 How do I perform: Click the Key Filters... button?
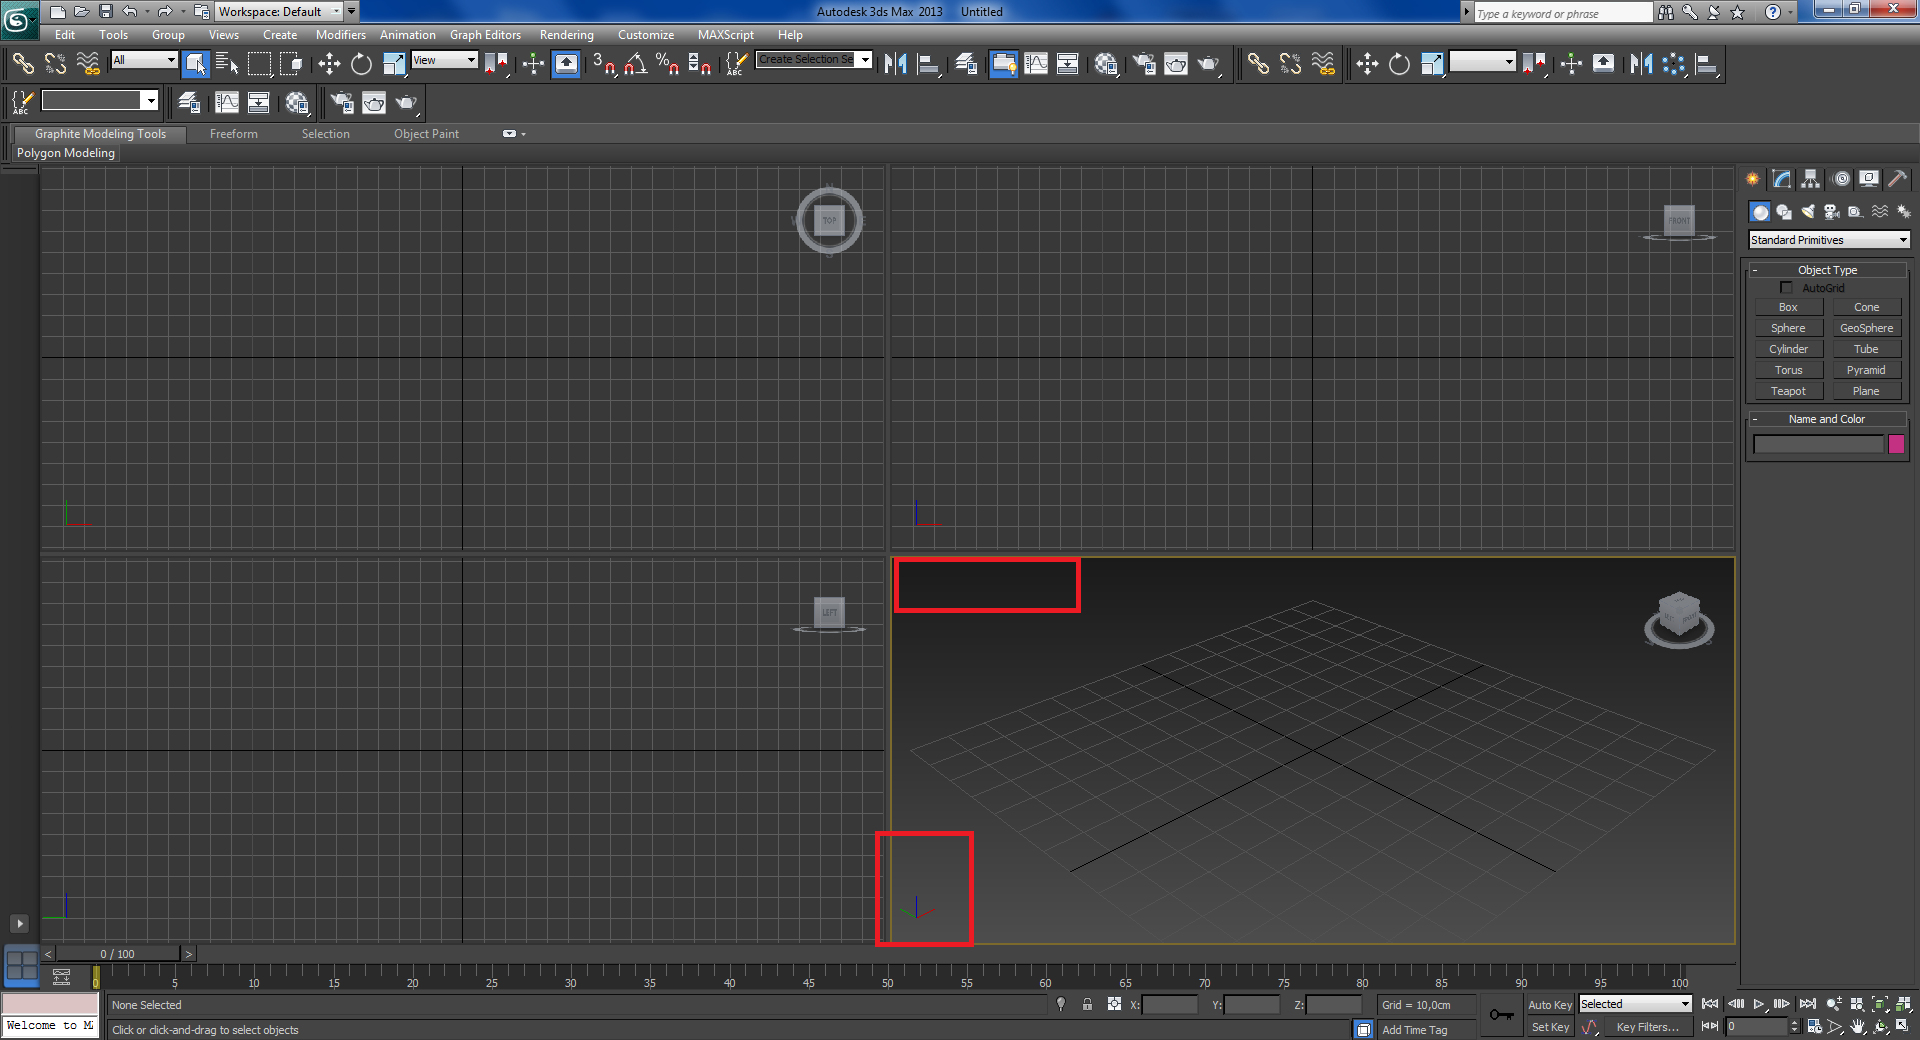pos(1647,1027)
